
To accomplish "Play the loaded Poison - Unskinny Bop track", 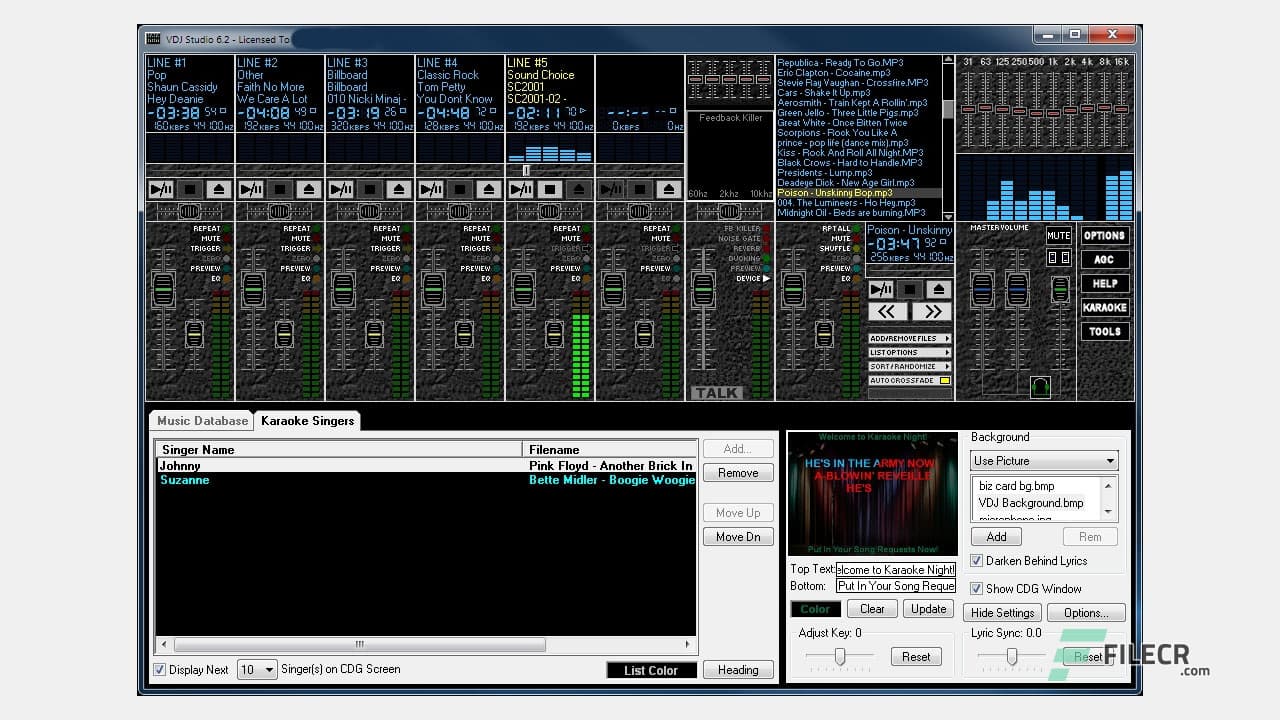I will pyautogui.click(x=880, y=288).
